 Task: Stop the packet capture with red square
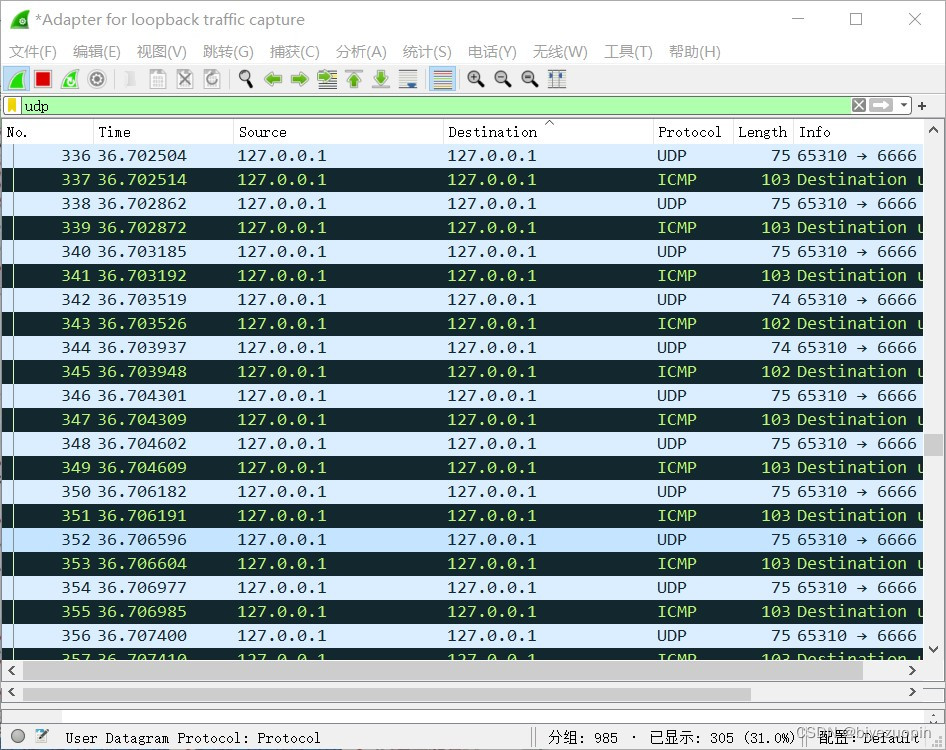coord(43,79)
